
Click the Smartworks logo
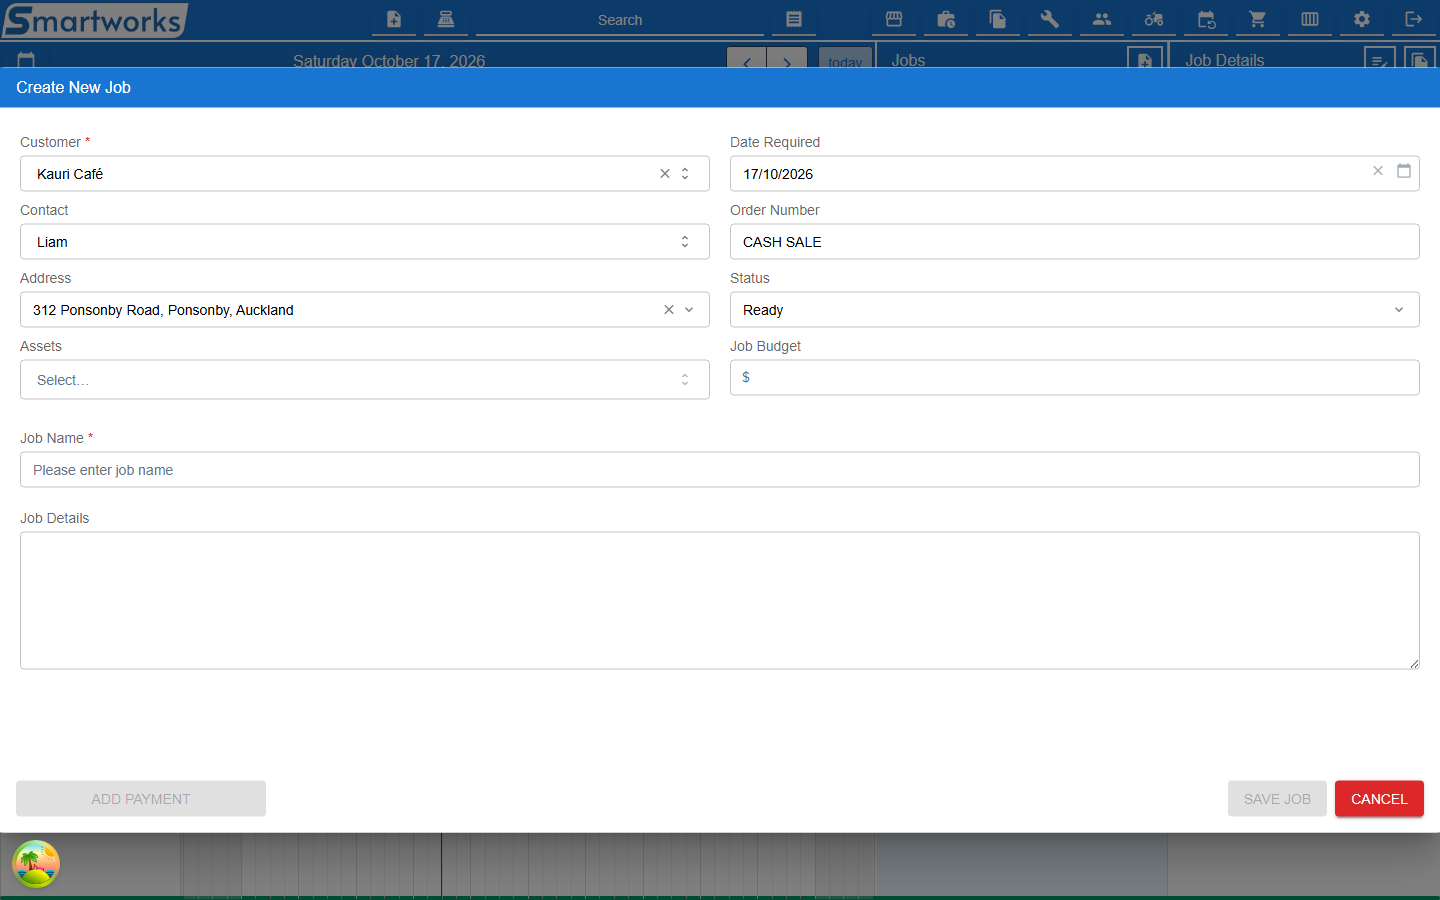click(95, 20)
